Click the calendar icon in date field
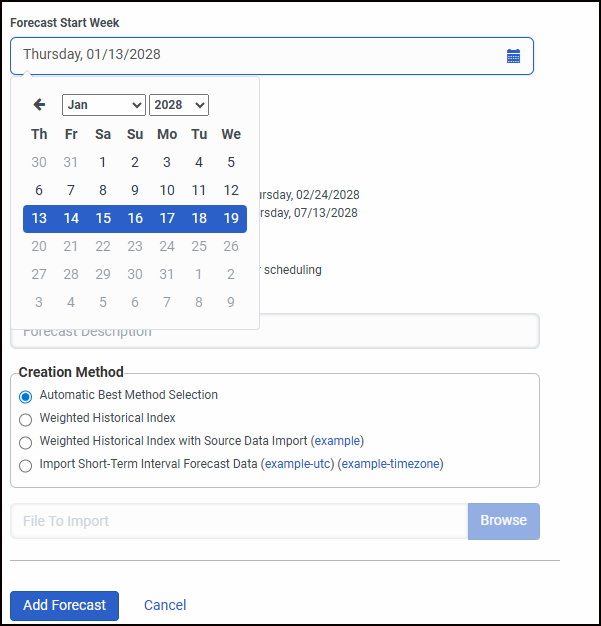The width and height of the screenshot is (601, 626). tap(513, 56)
